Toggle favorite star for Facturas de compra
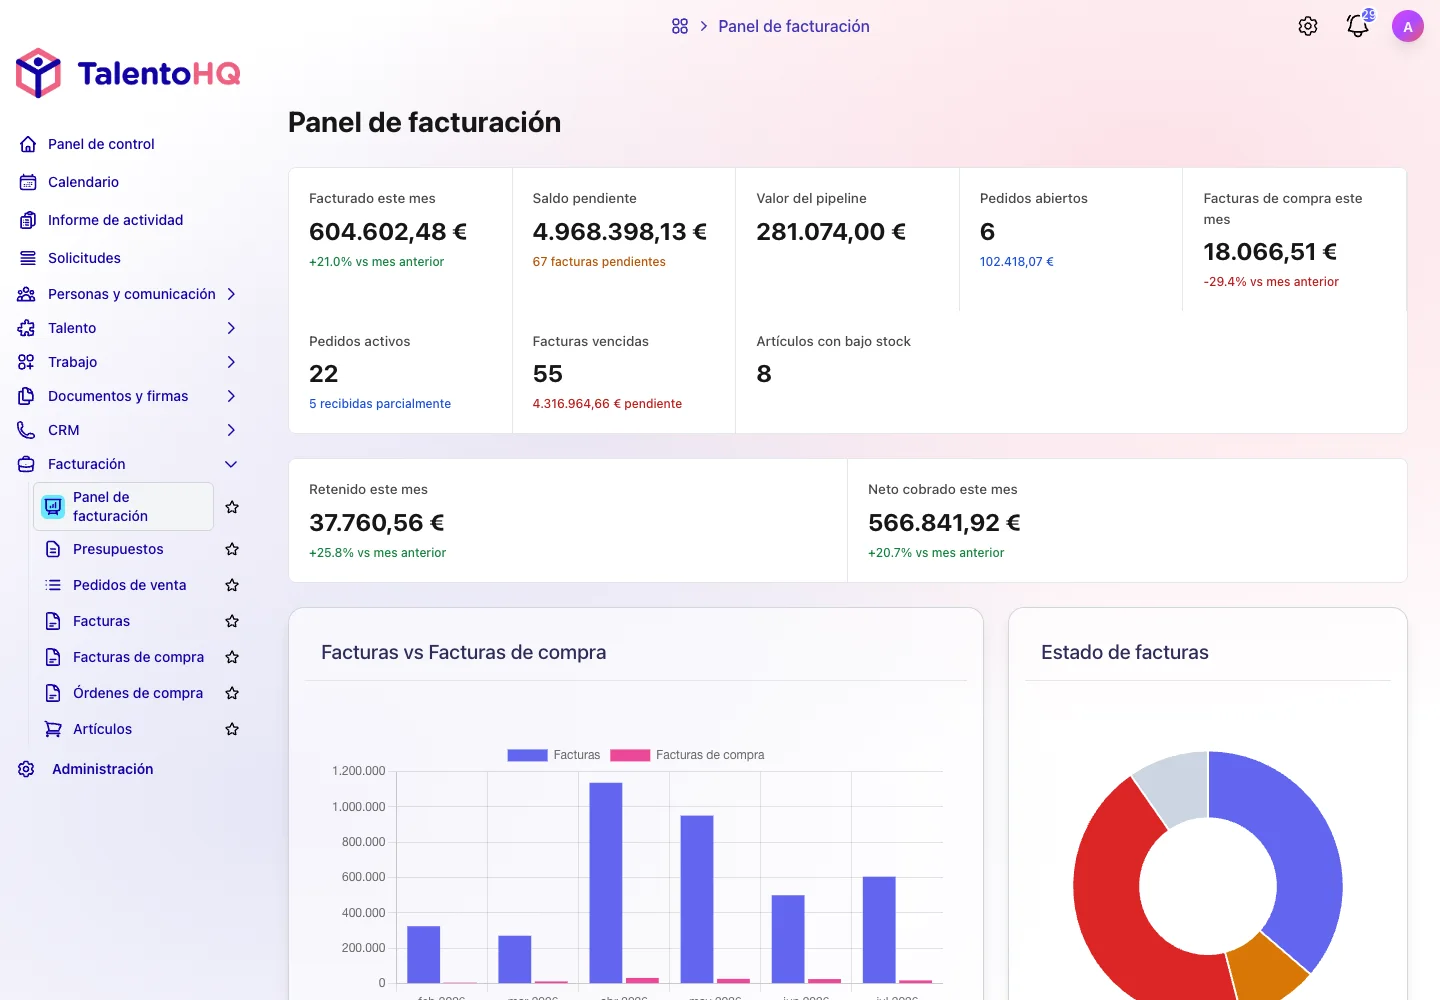 [232, 657]
